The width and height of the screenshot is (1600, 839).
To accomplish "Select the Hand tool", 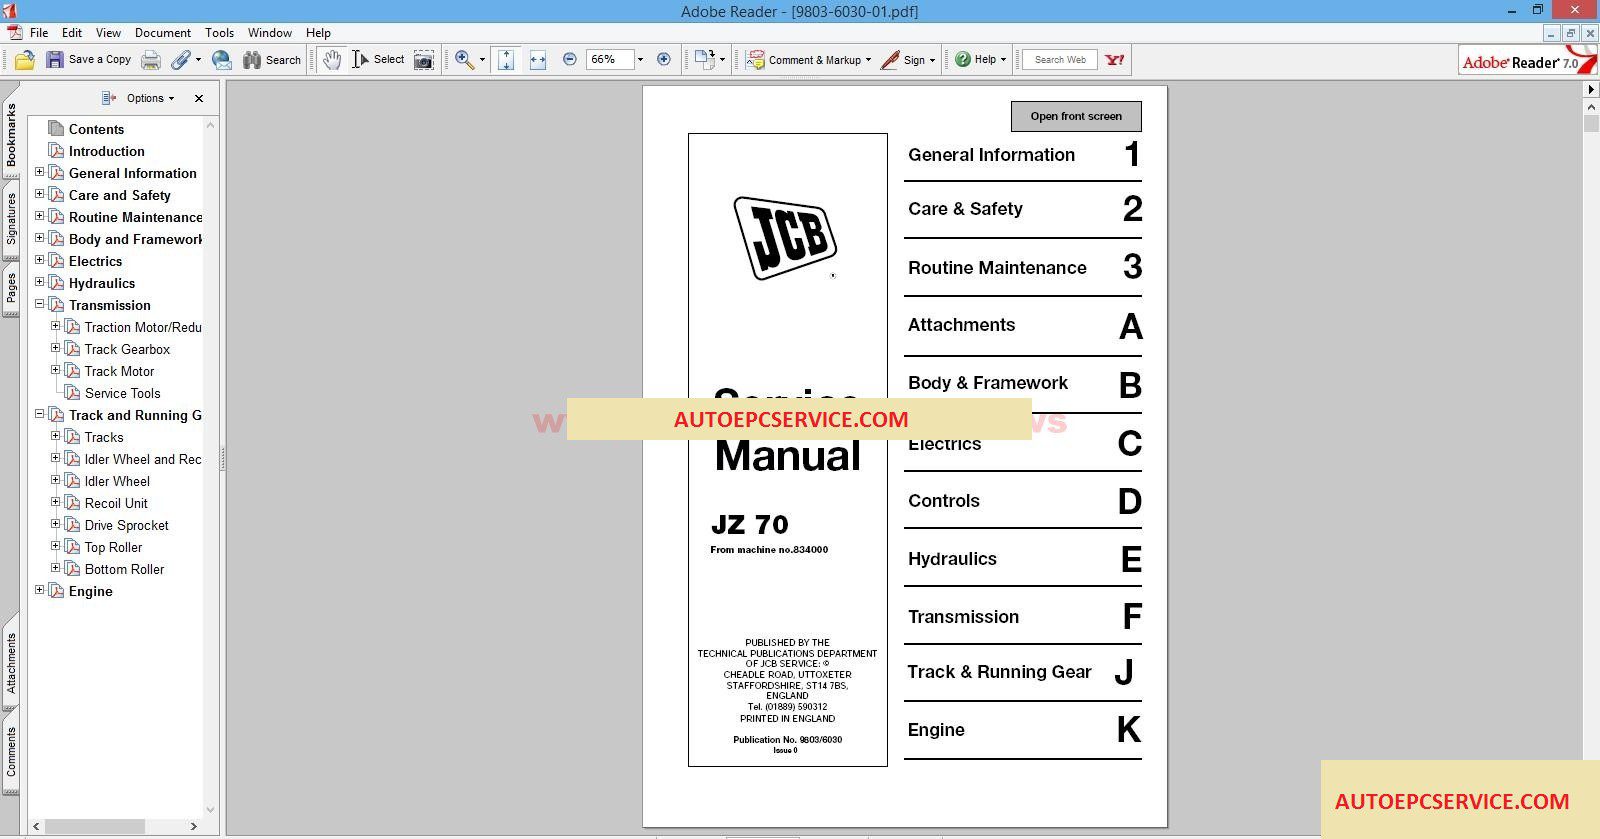I will (332, 60).
